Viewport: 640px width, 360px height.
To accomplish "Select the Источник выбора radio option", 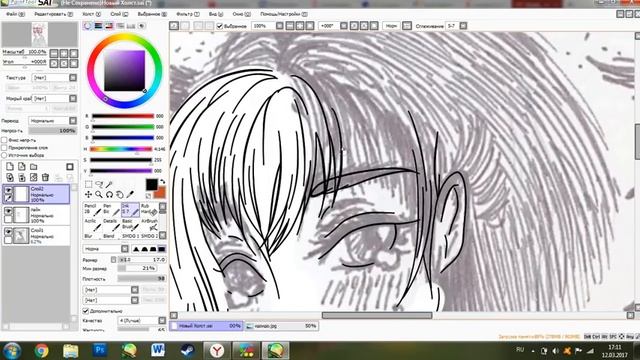I will click(x=4, y=155).
